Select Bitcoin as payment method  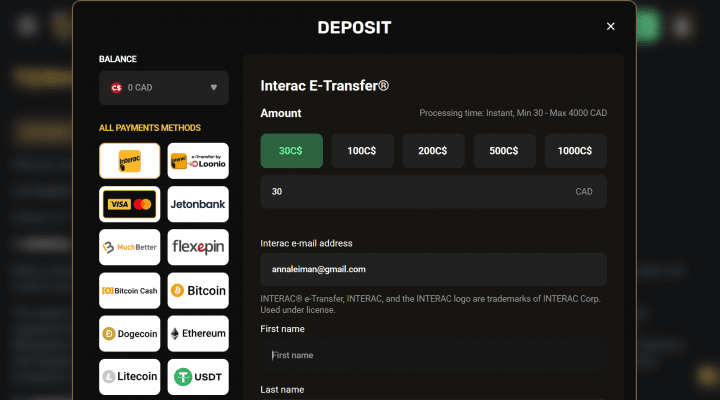198,290
